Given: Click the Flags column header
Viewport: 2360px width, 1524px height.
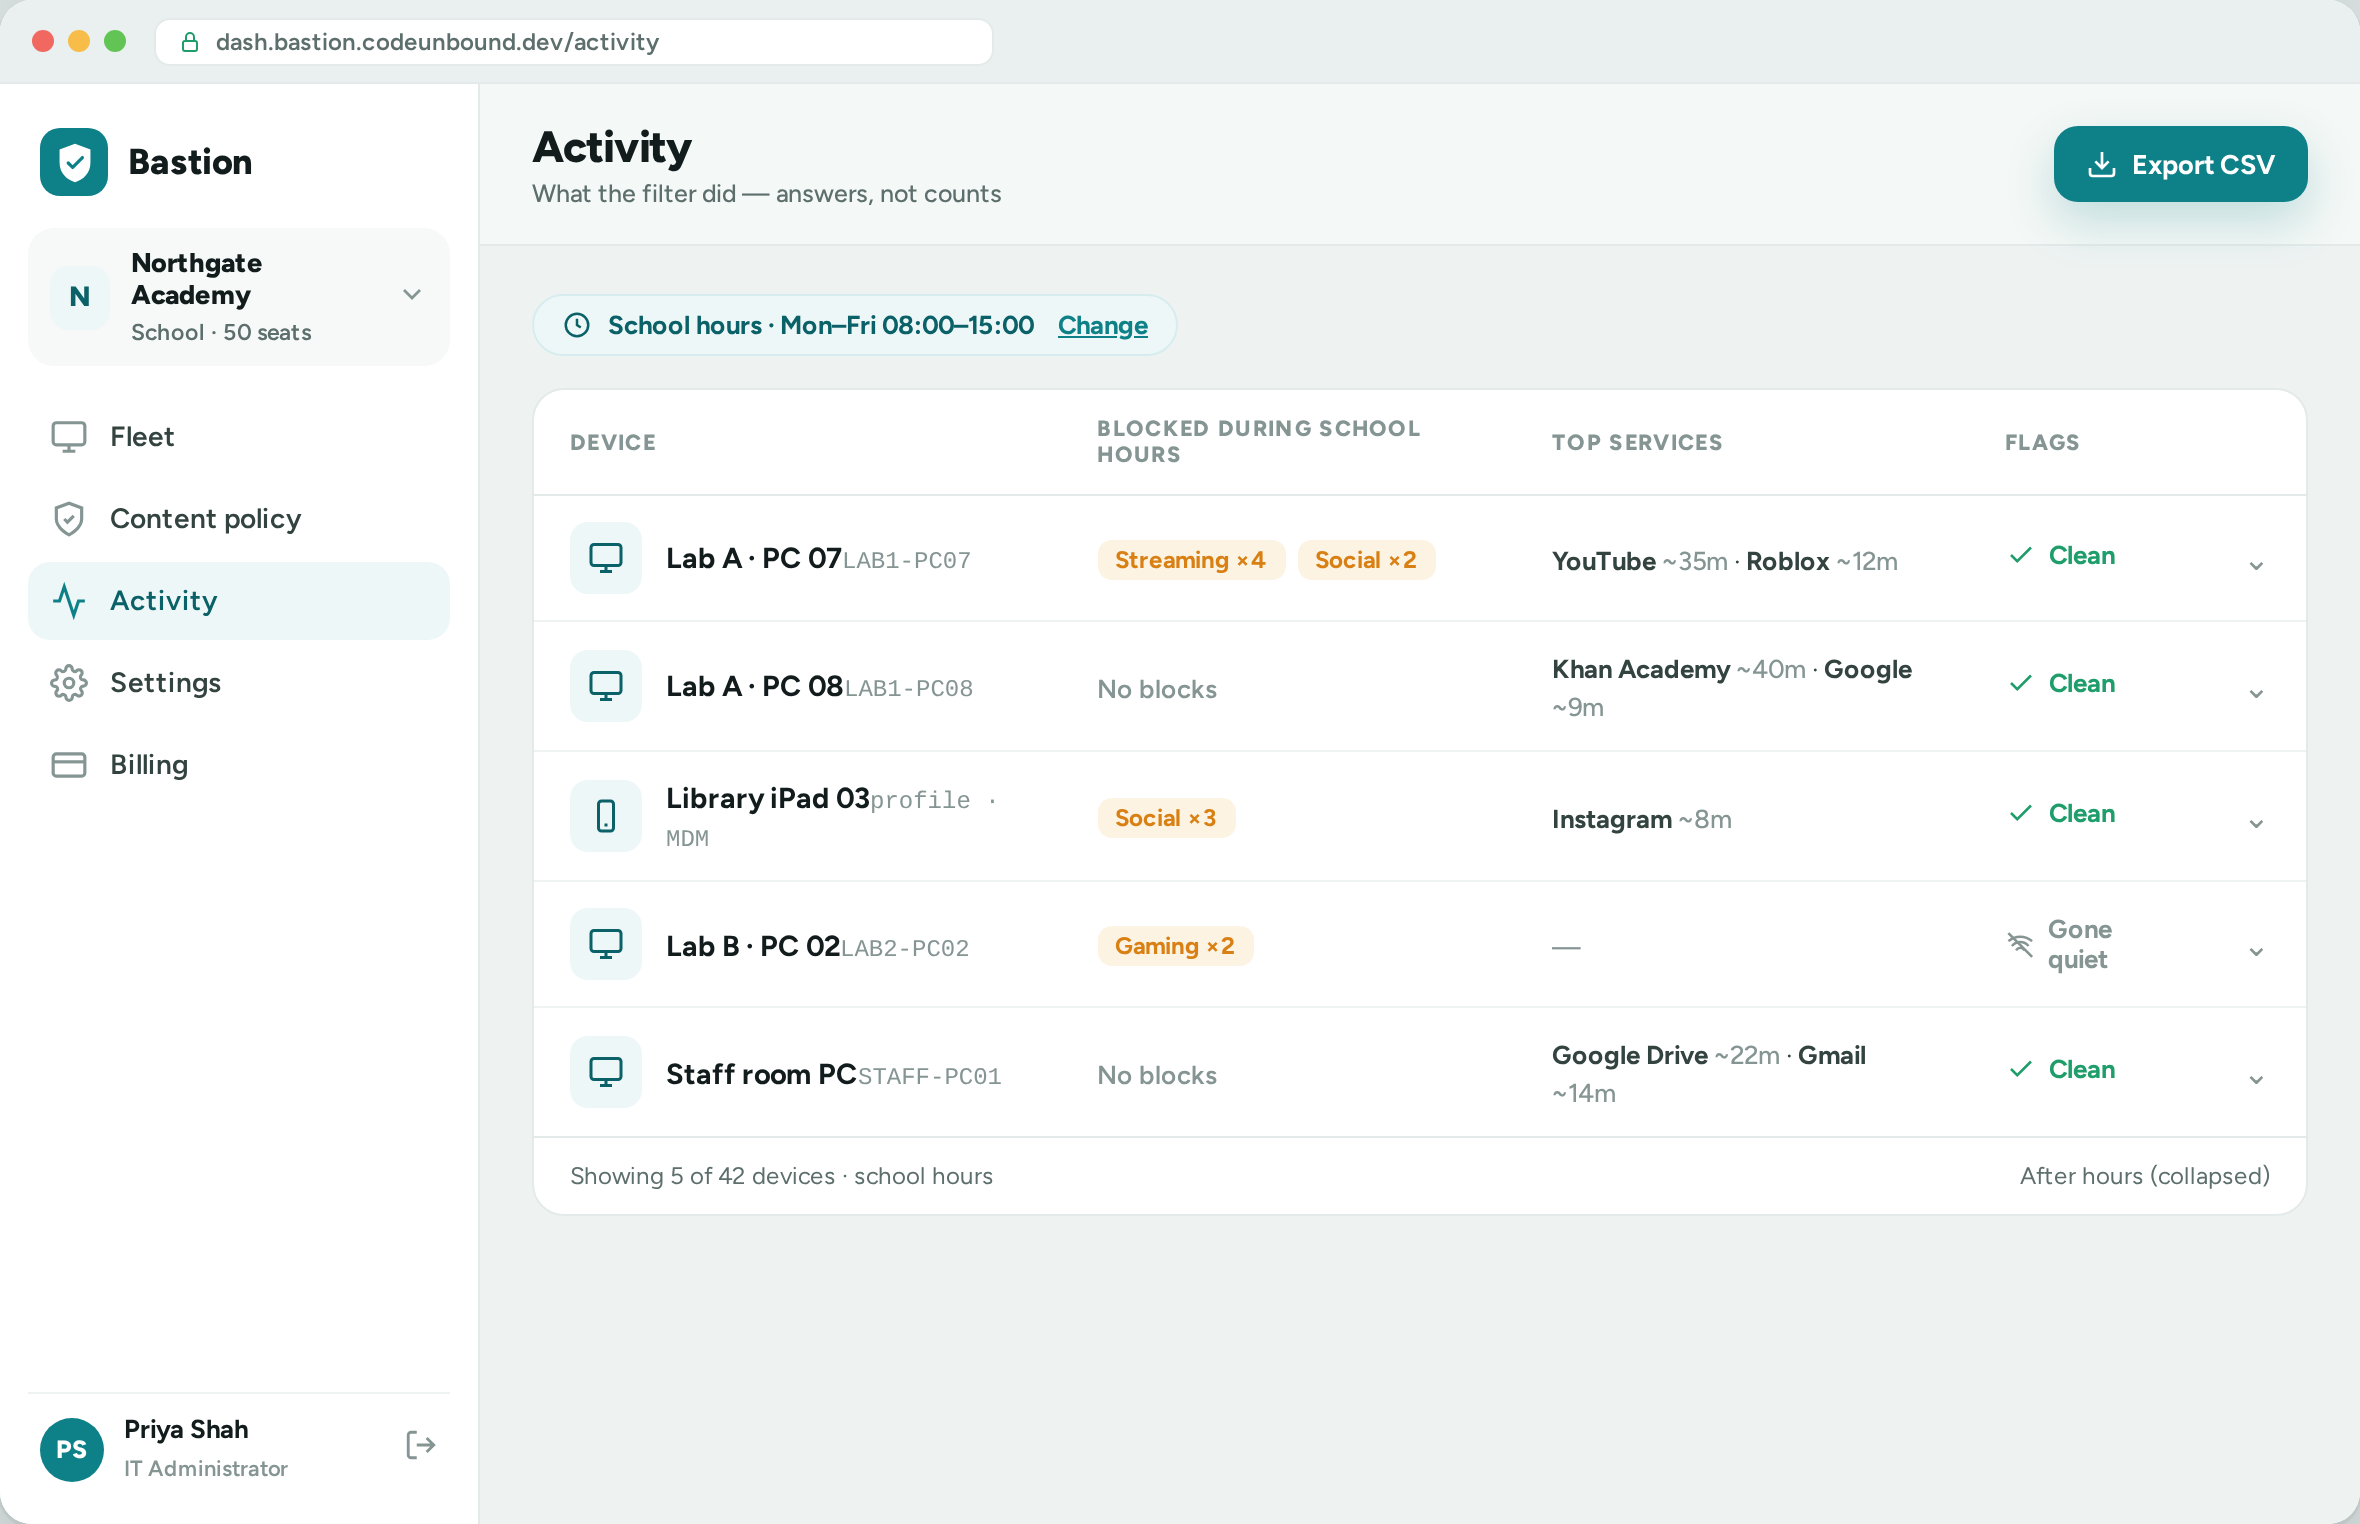Looking at the screenshot, I should click(x=2042, y=442).
